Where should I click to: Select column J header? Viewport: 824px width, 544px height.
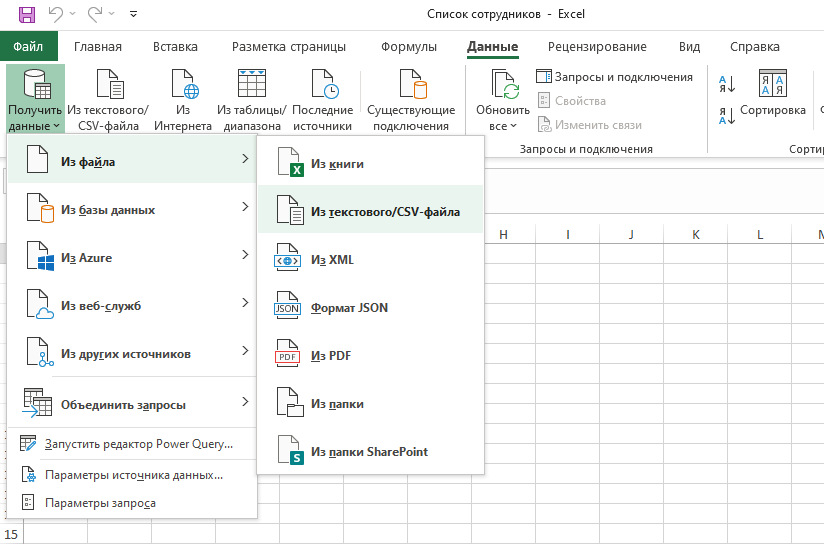631,234
